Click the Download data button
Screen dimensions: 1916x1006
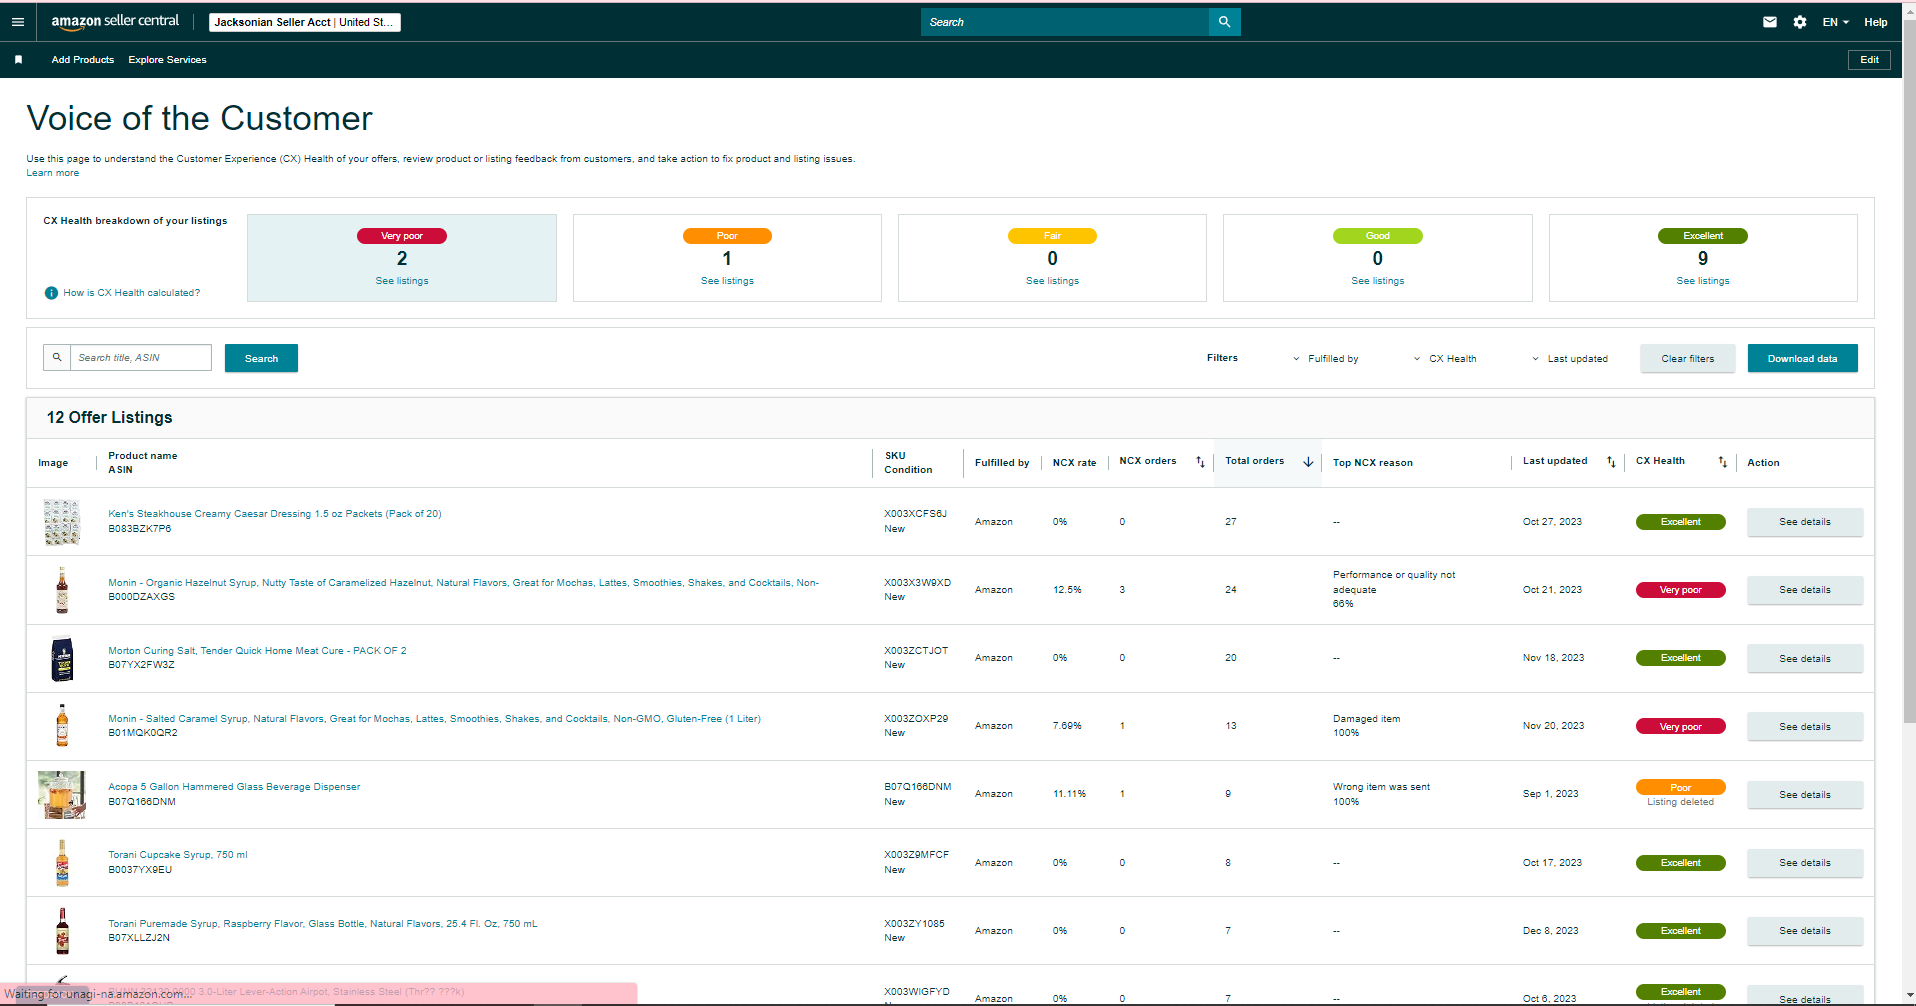(1802, 358)
